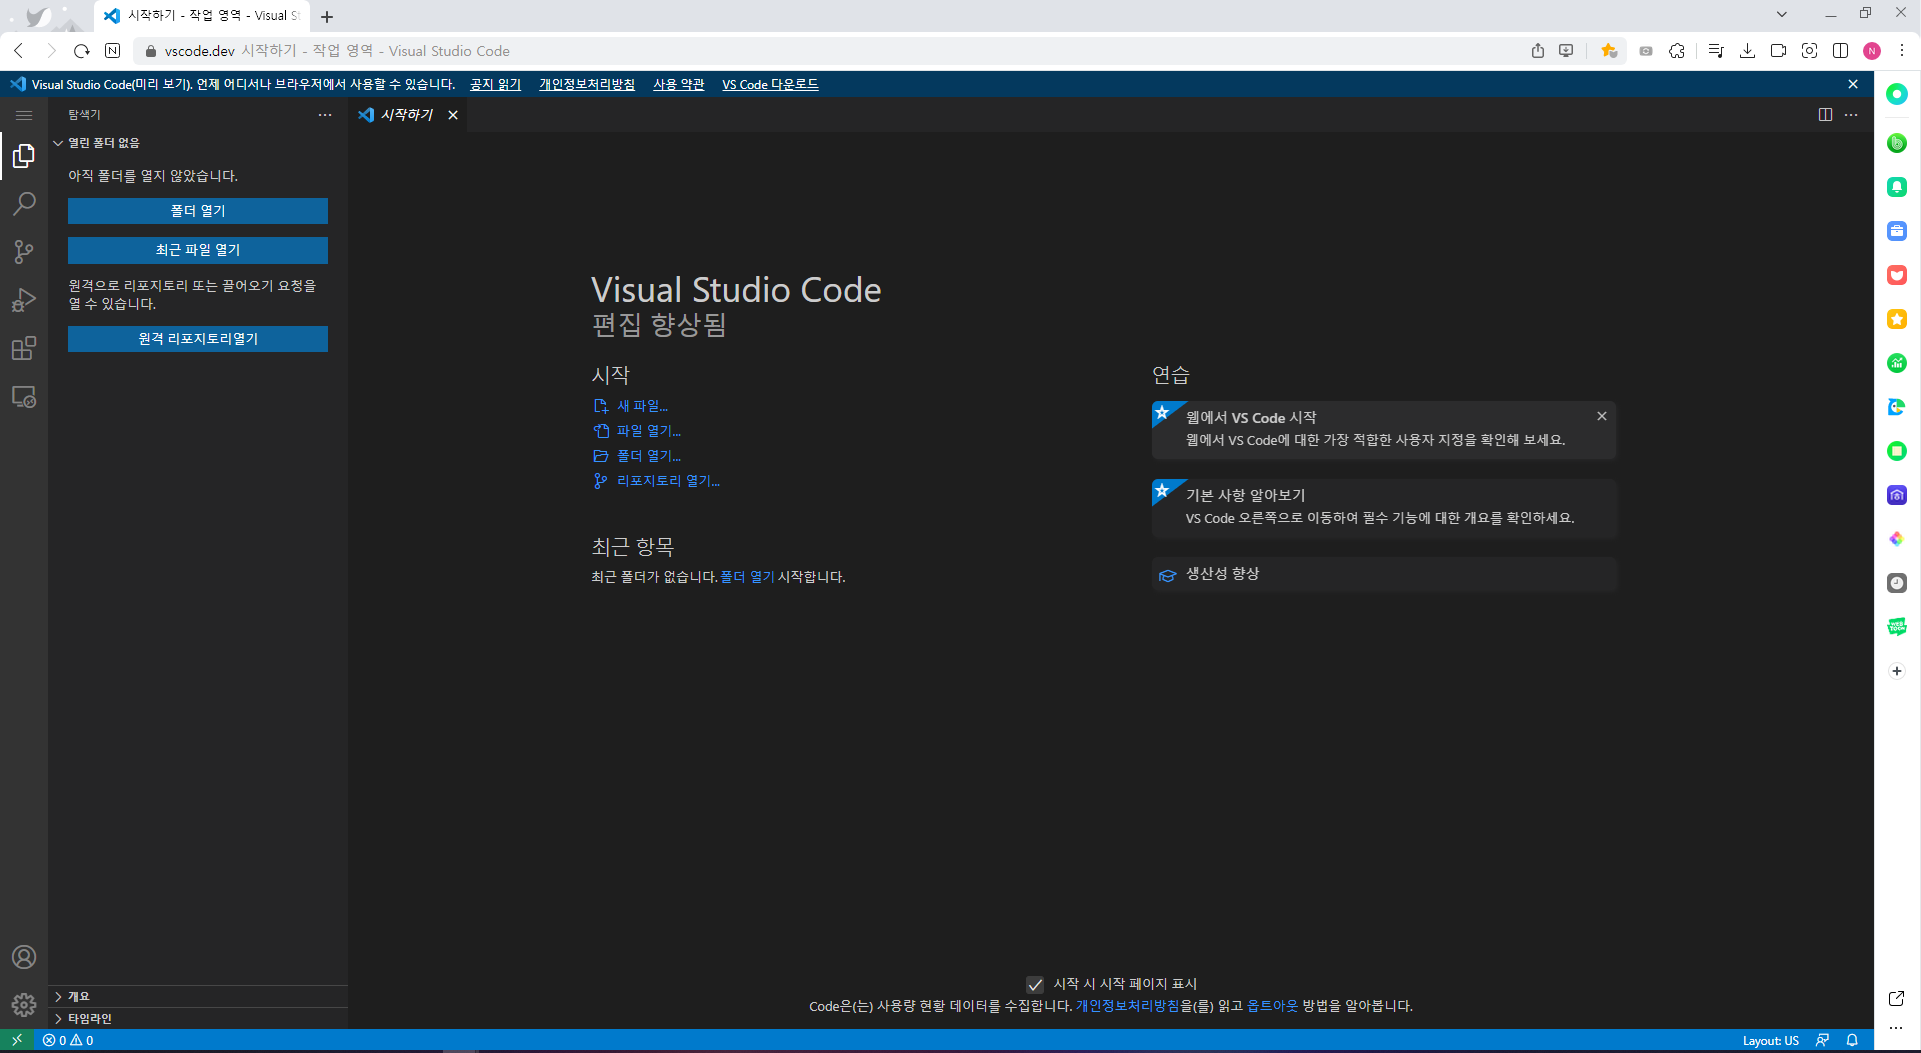Click 파일 열기... link
1921x1053 pixels.
pyautogui.click(x=649, y=431)
